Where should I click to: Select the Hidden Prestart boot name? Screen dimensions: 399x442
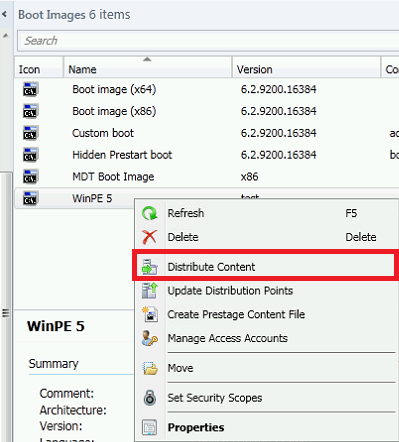click(122, 155)
